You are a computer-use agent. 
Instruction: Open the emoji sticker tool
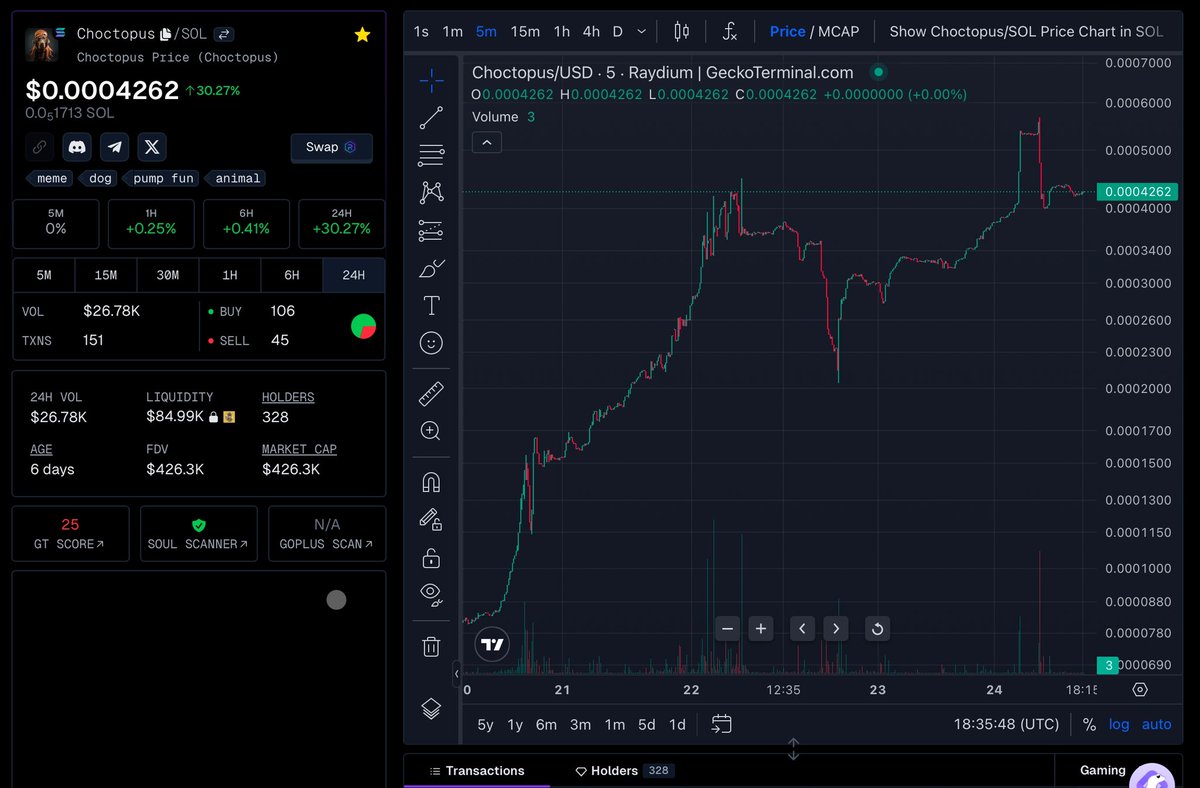[430, 343]
